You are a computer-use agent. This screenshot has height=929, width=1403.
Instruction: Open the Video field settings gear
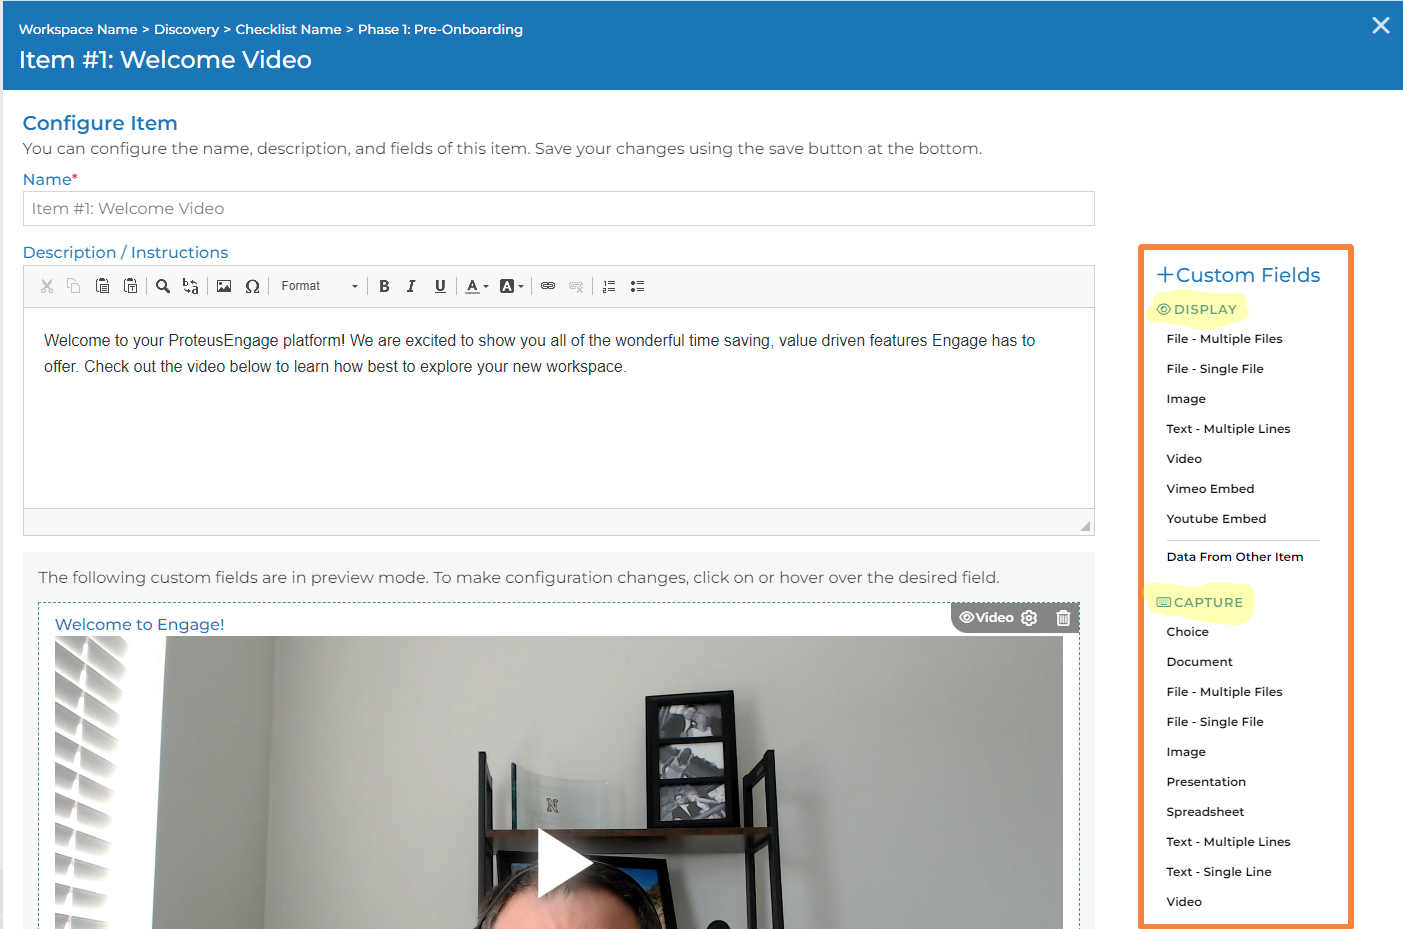pos(1029,618)
